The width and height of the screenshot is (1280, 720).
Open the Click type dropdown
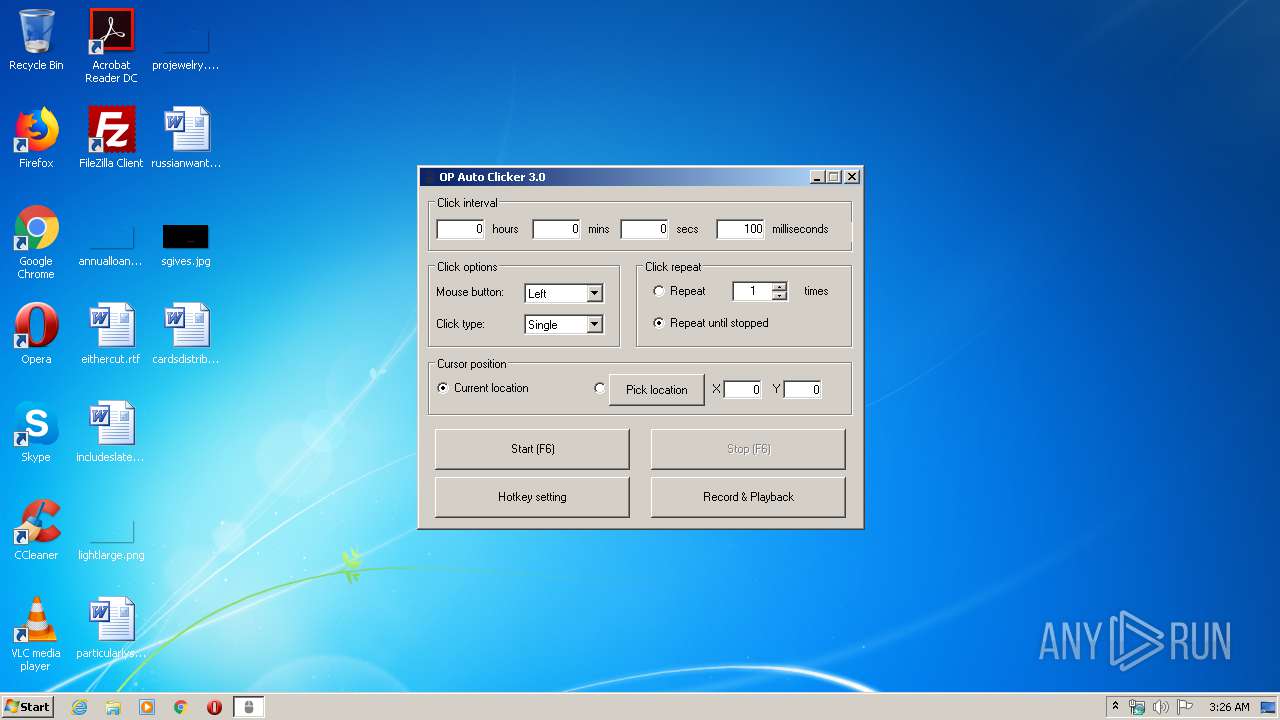[595, 325]
